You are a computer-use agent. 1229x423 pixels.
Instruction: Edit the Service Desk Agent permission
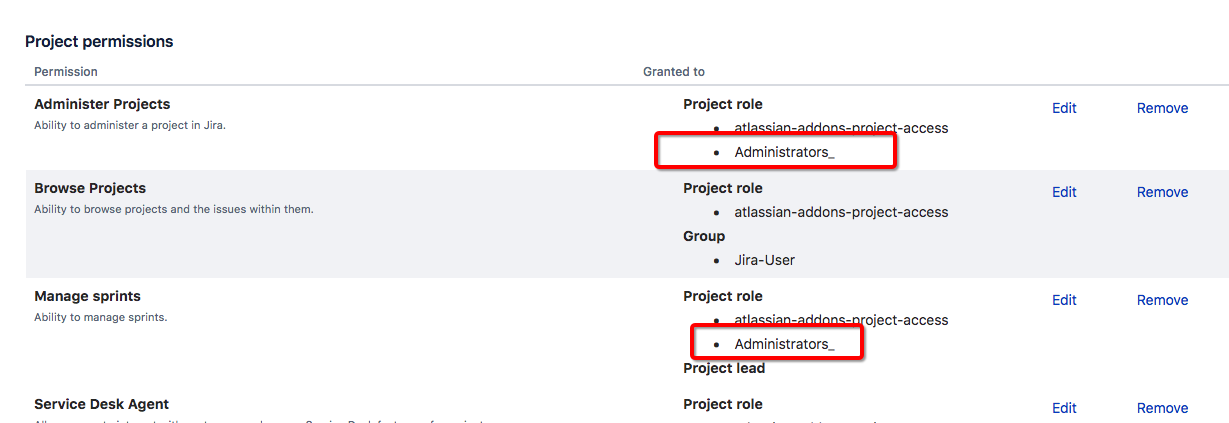pyautogui.click(x=1064, y=408)
